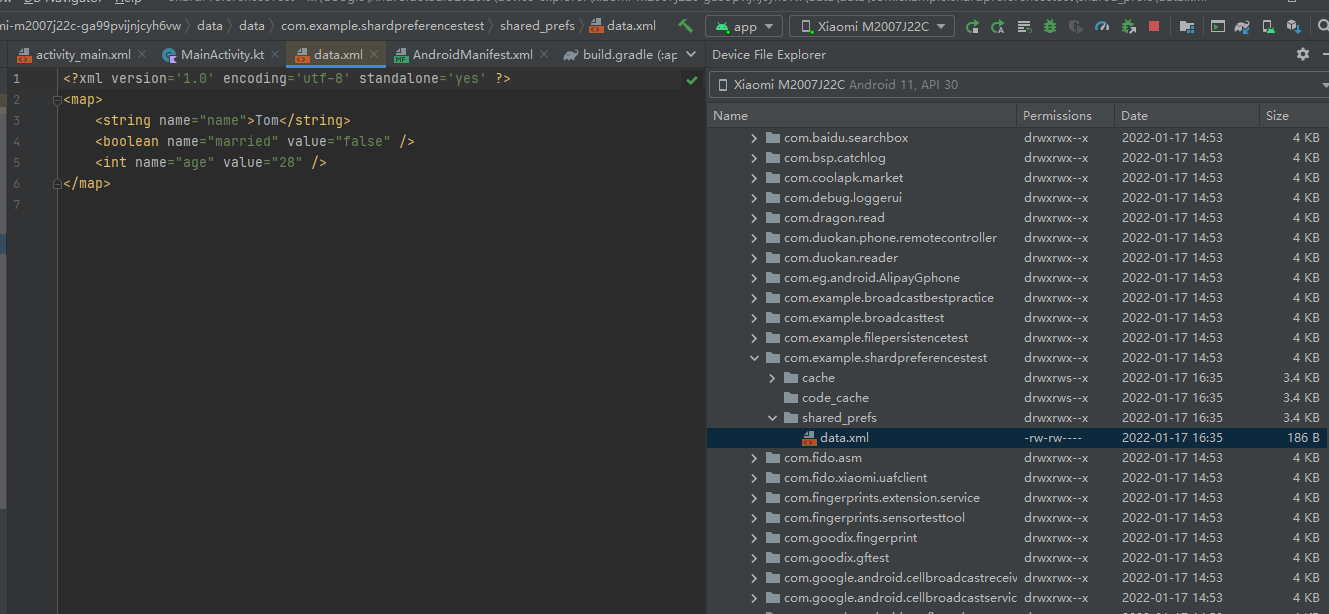This screenshot has height=614, width=1329.
Task: Click the red Stop button
Action: coord(1154,27)
